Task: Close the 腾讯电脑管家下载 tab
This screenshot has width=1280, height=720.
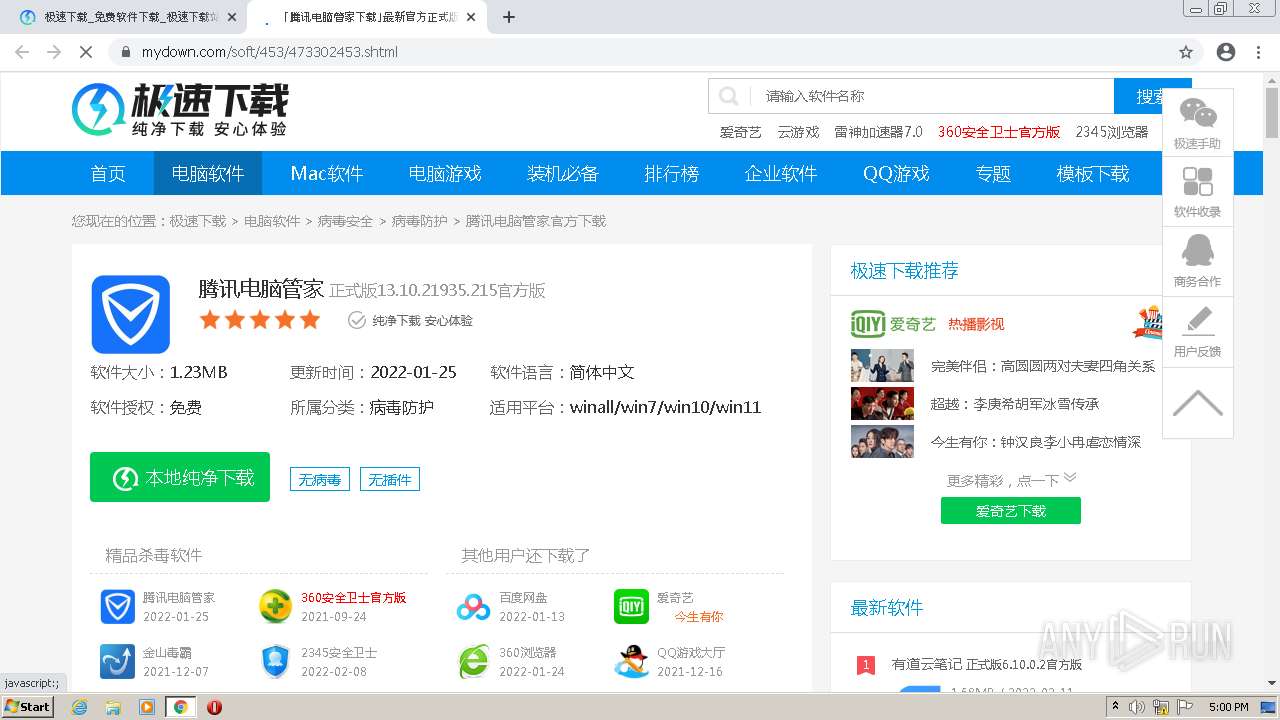Action: point(471,17)
